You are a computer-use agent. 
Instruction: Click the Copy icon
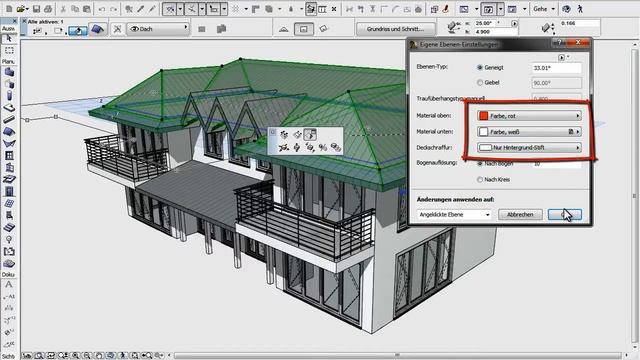click(x=75, y=9)
